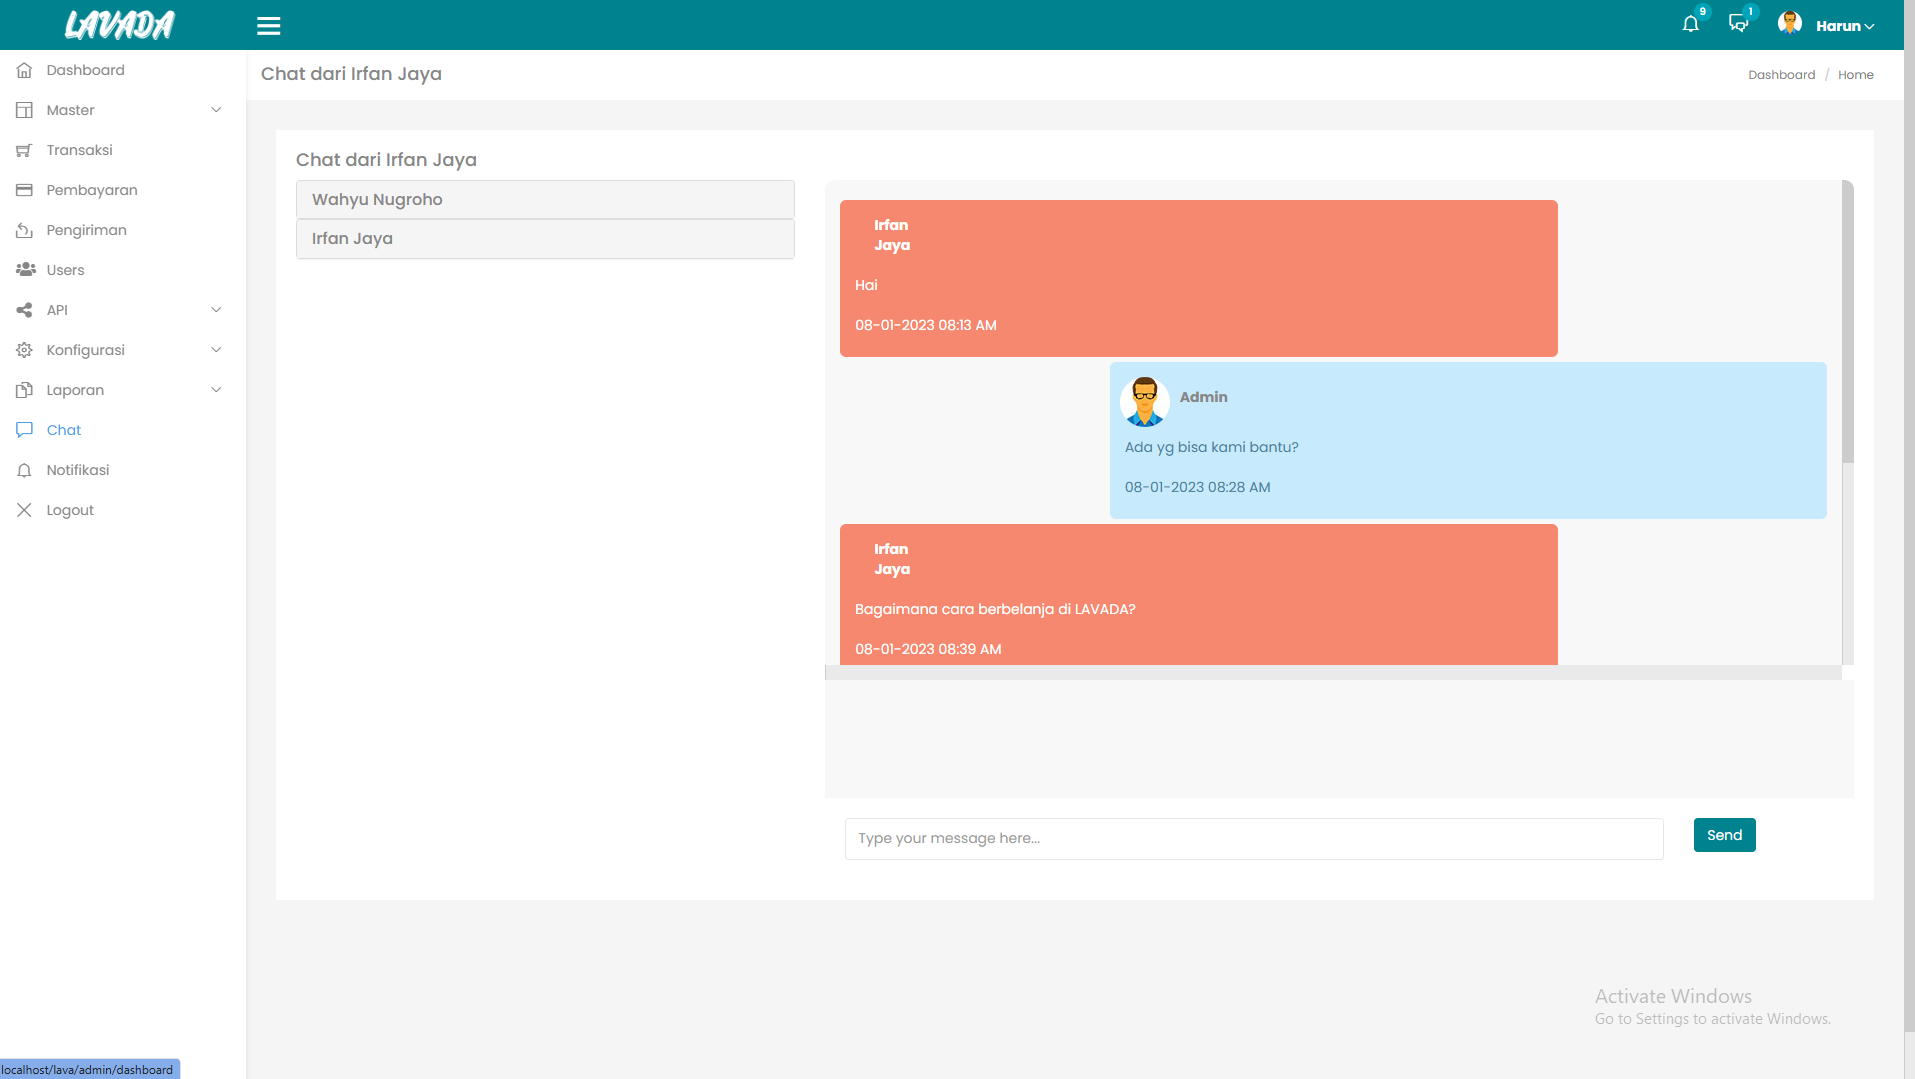This screenshot has width=1915, height=1079.
Task: Click the chat vertical scrollbar thumb
Action: pos(1847,321)
